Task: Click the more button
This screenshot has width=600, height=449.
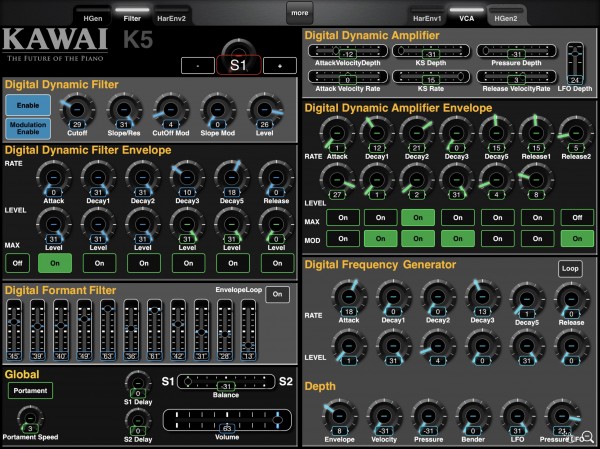Action: click(x=300, y=13)
